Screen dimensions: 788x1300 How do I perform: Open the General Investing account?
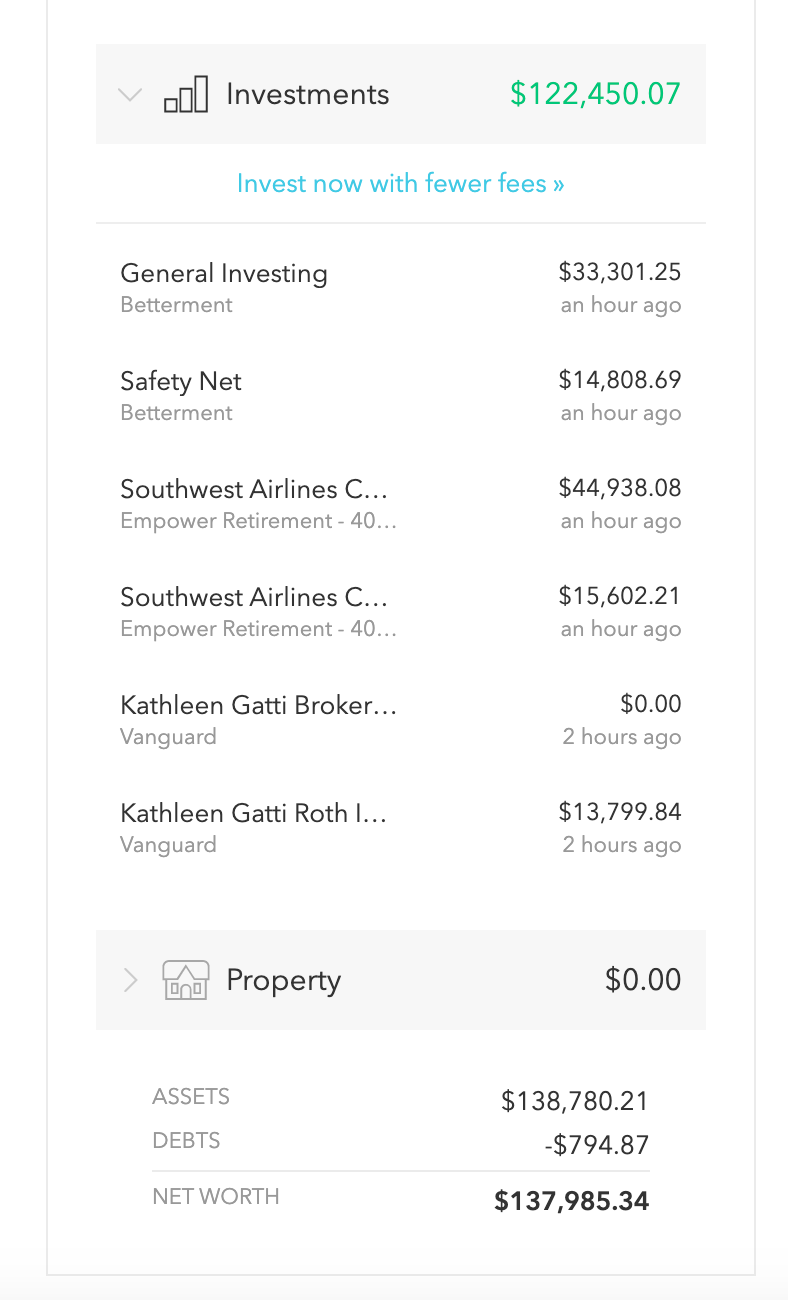click(224, 274)
